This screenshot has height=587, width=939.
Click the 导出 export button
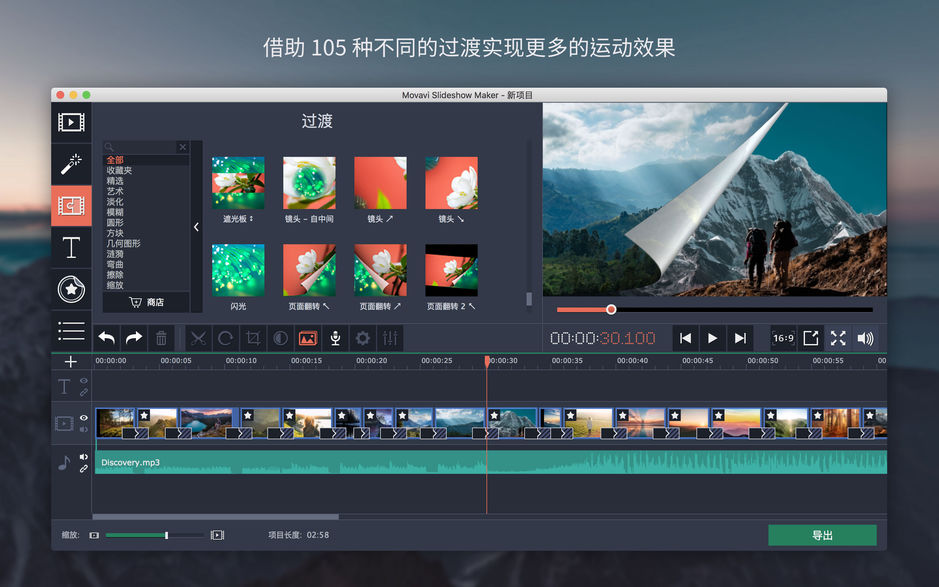[822, 535]
